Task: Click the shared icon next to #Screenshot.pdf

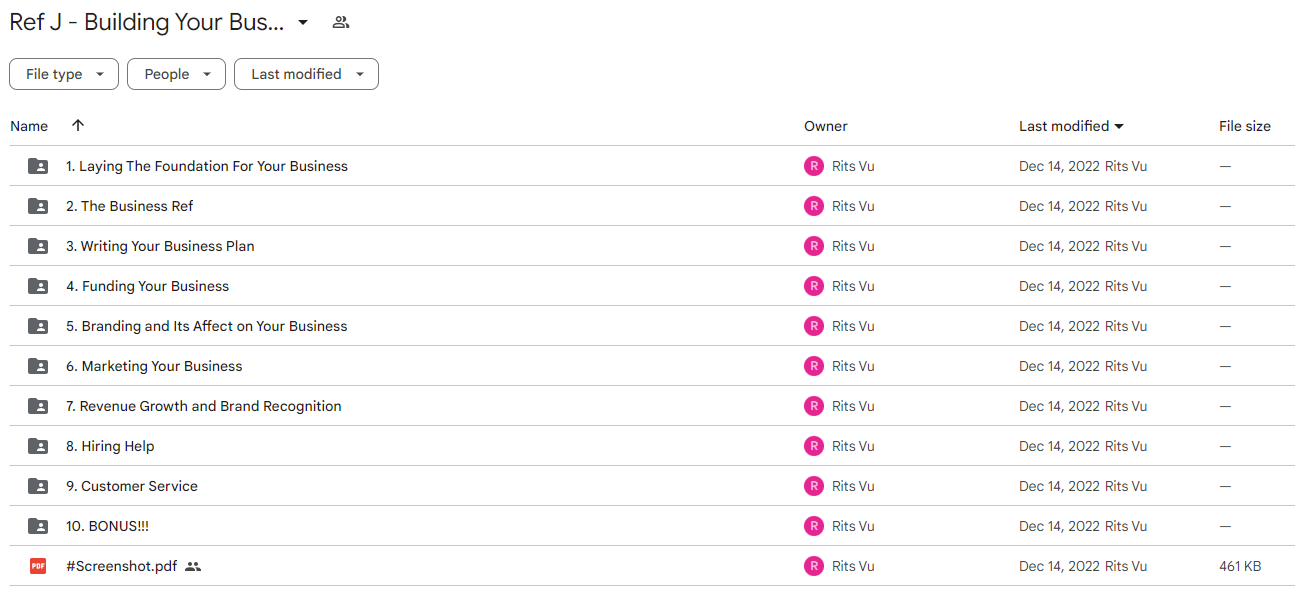Action: coord(193,566)
